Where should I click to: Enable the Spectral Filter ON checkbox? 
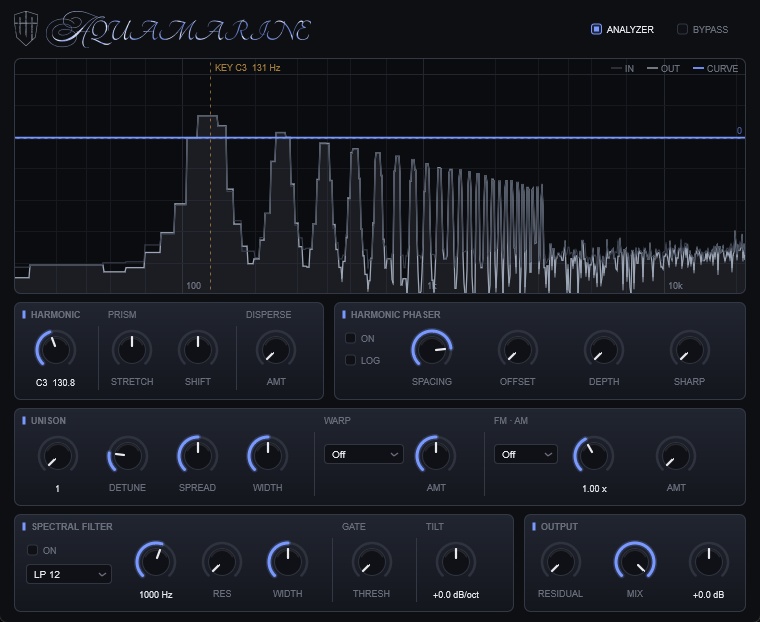tap(32, 550)
